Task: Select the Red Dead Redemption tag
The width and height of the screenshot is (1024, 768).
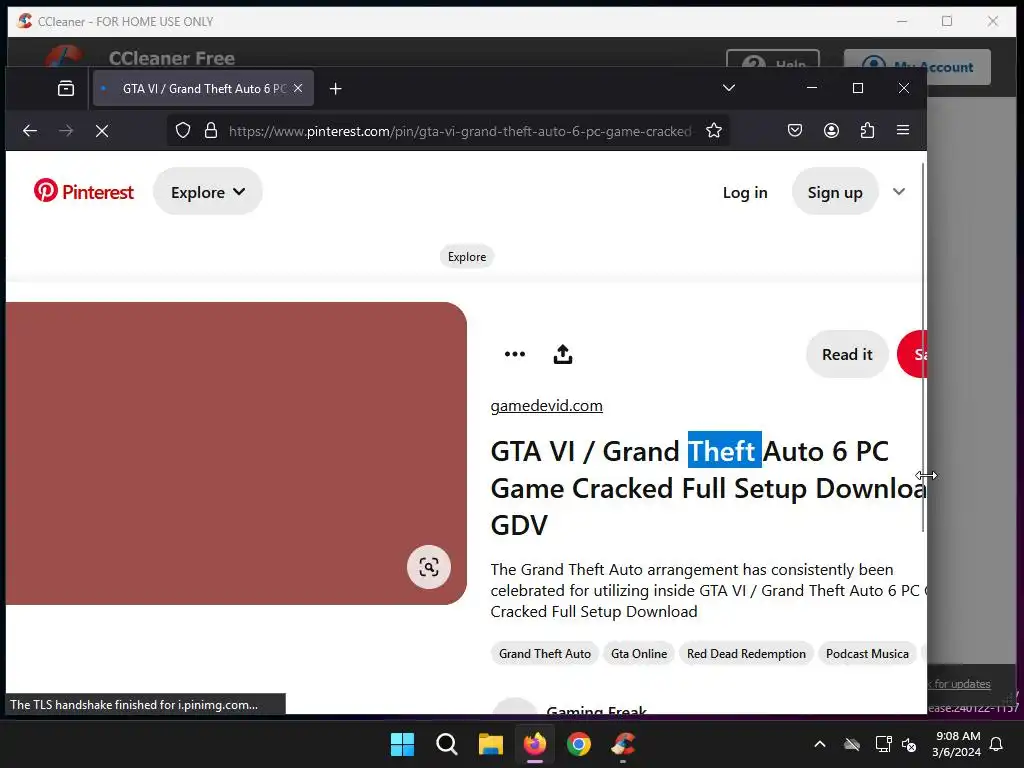Action: point(746,654)
